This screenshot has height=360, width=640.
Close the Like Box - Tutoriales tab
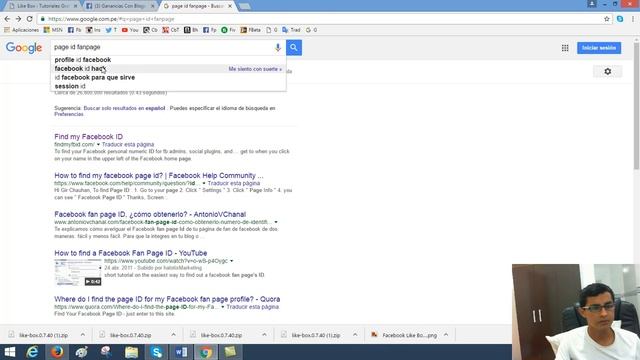(x=76, y=6)
